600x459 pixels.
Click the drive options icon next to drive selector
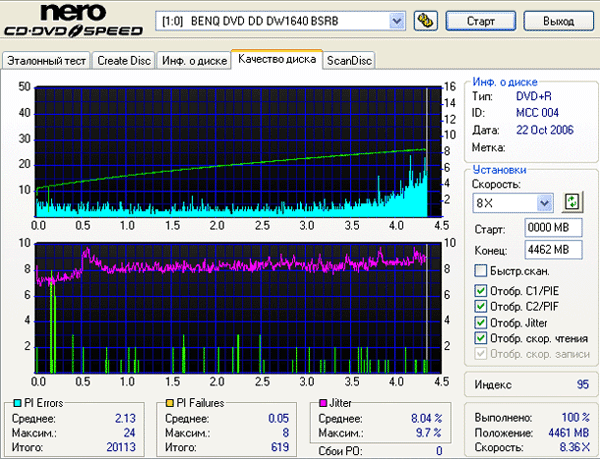[x=423, y=20]
